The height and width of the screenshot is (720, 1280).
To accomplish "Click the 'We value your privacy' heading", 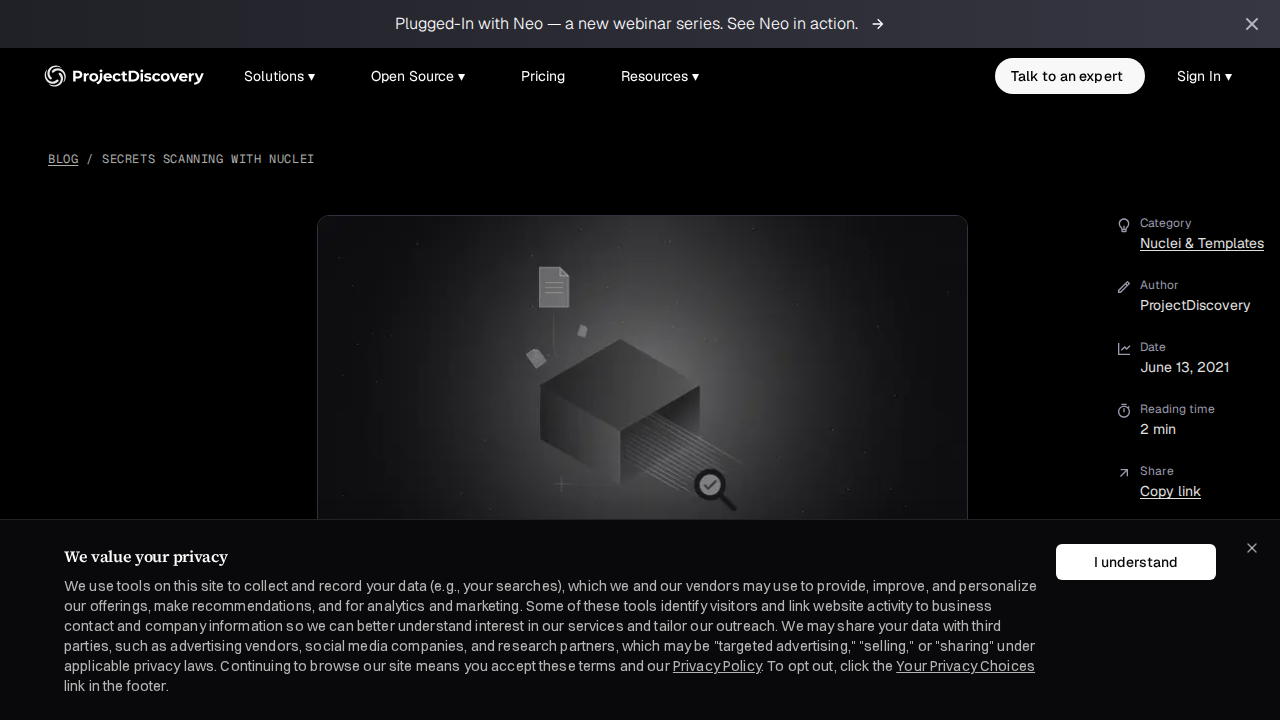I will (x=146, y=557).
